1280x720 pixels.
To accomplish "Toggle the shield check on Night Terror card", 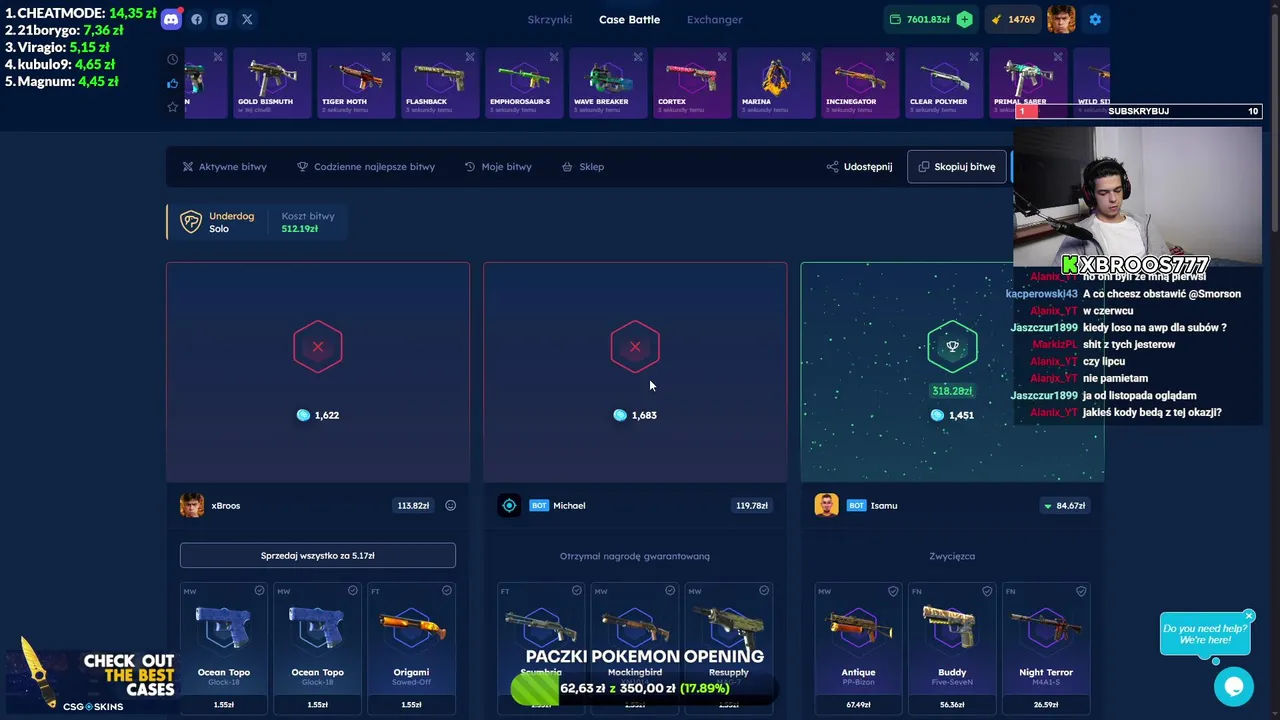I will [x=1081, y=591].
